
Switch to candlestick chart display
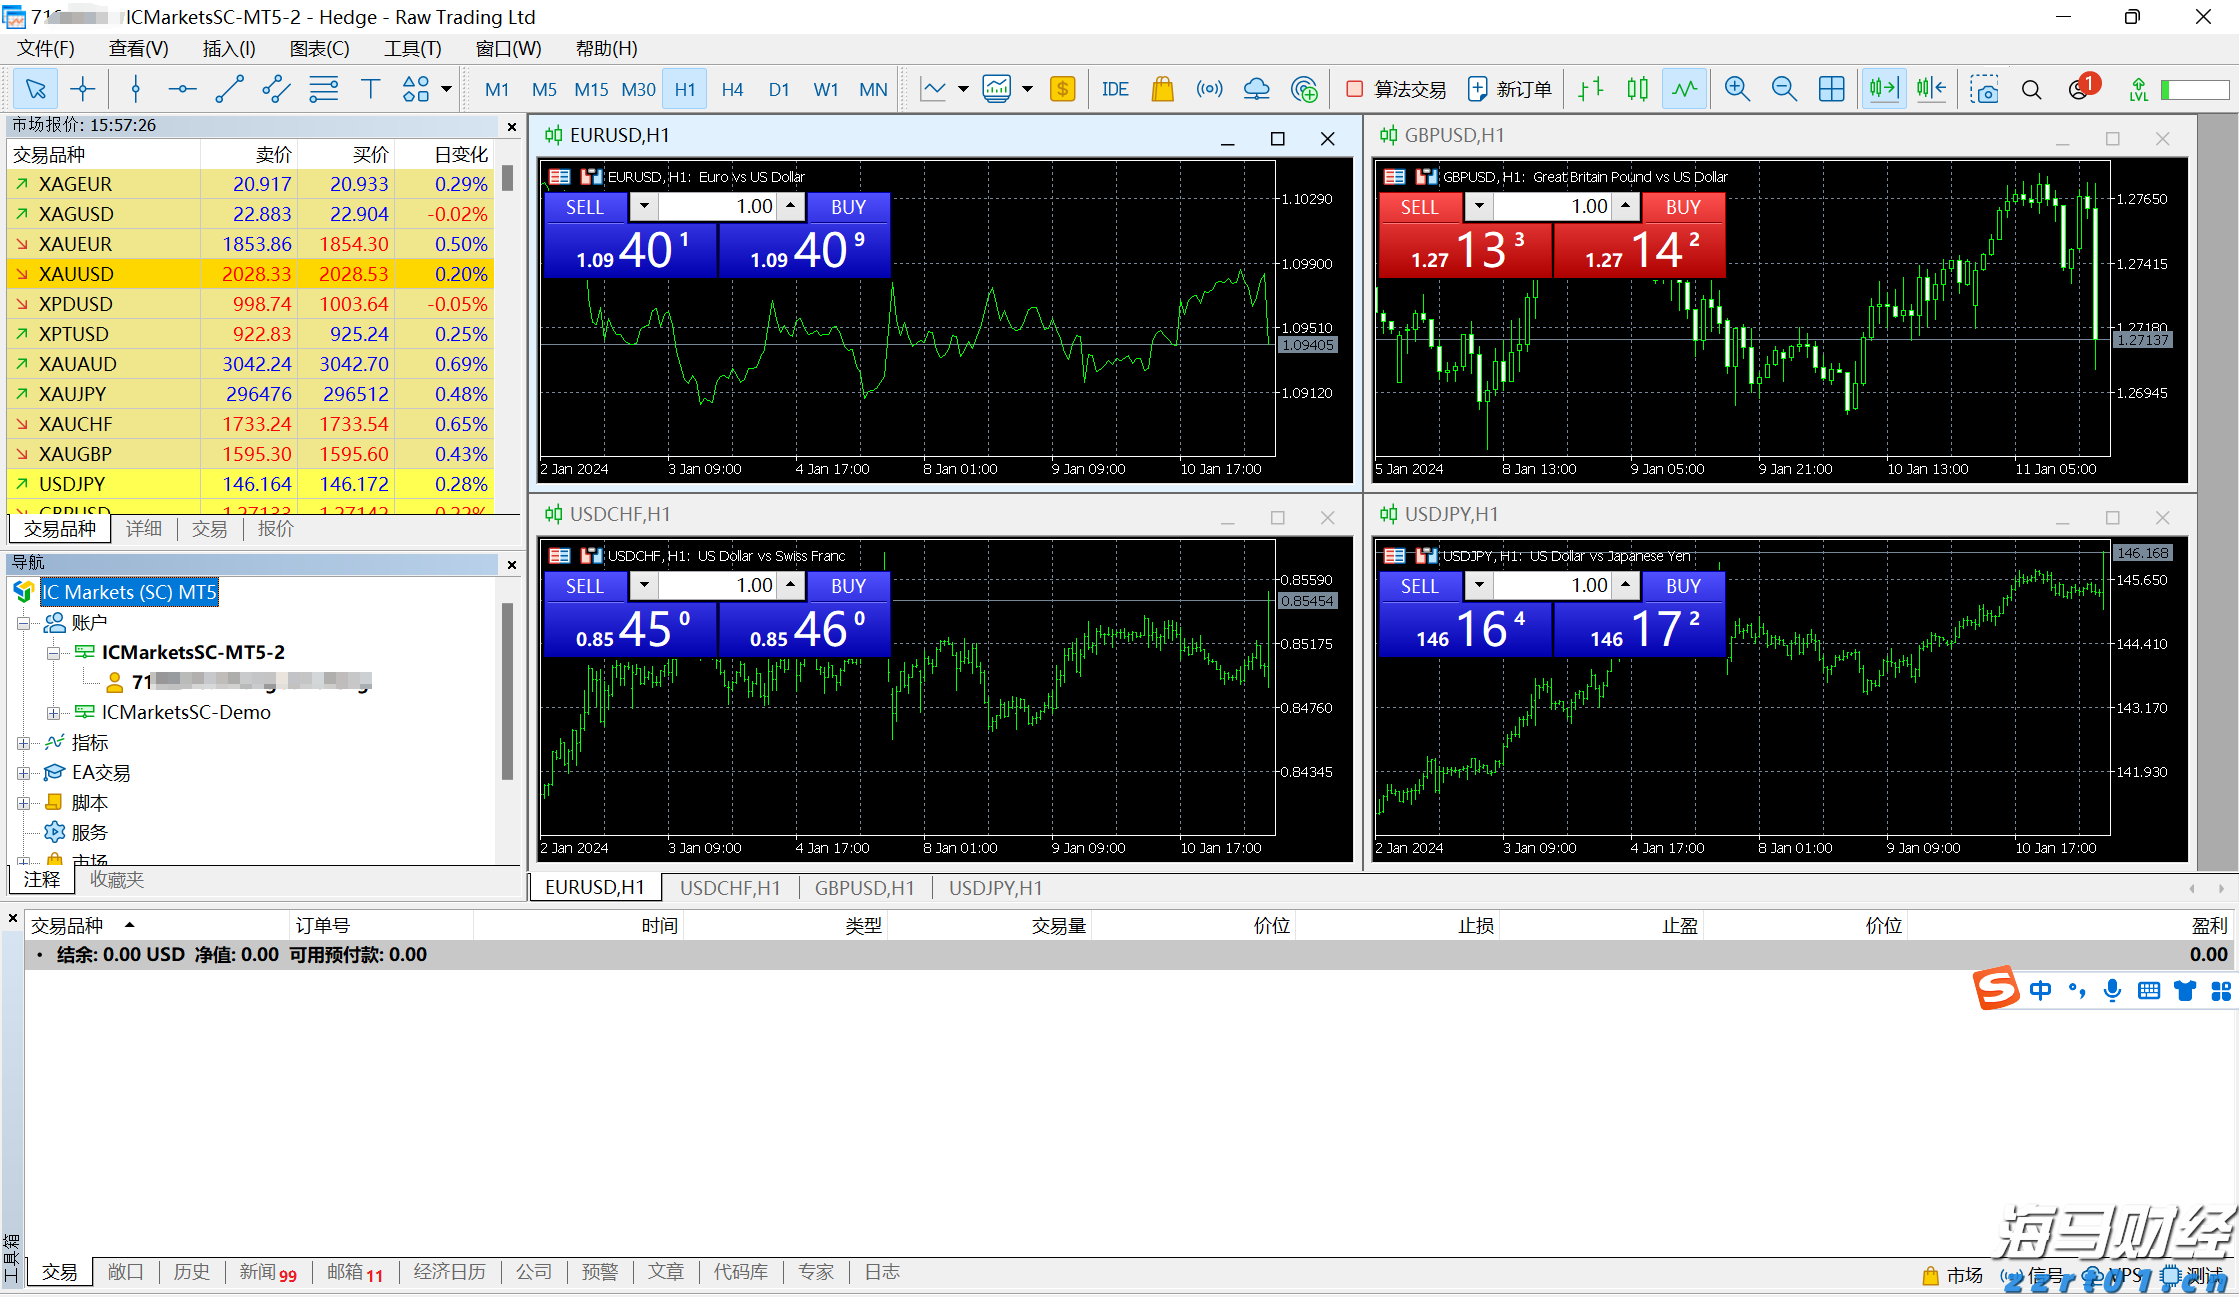1637,89
